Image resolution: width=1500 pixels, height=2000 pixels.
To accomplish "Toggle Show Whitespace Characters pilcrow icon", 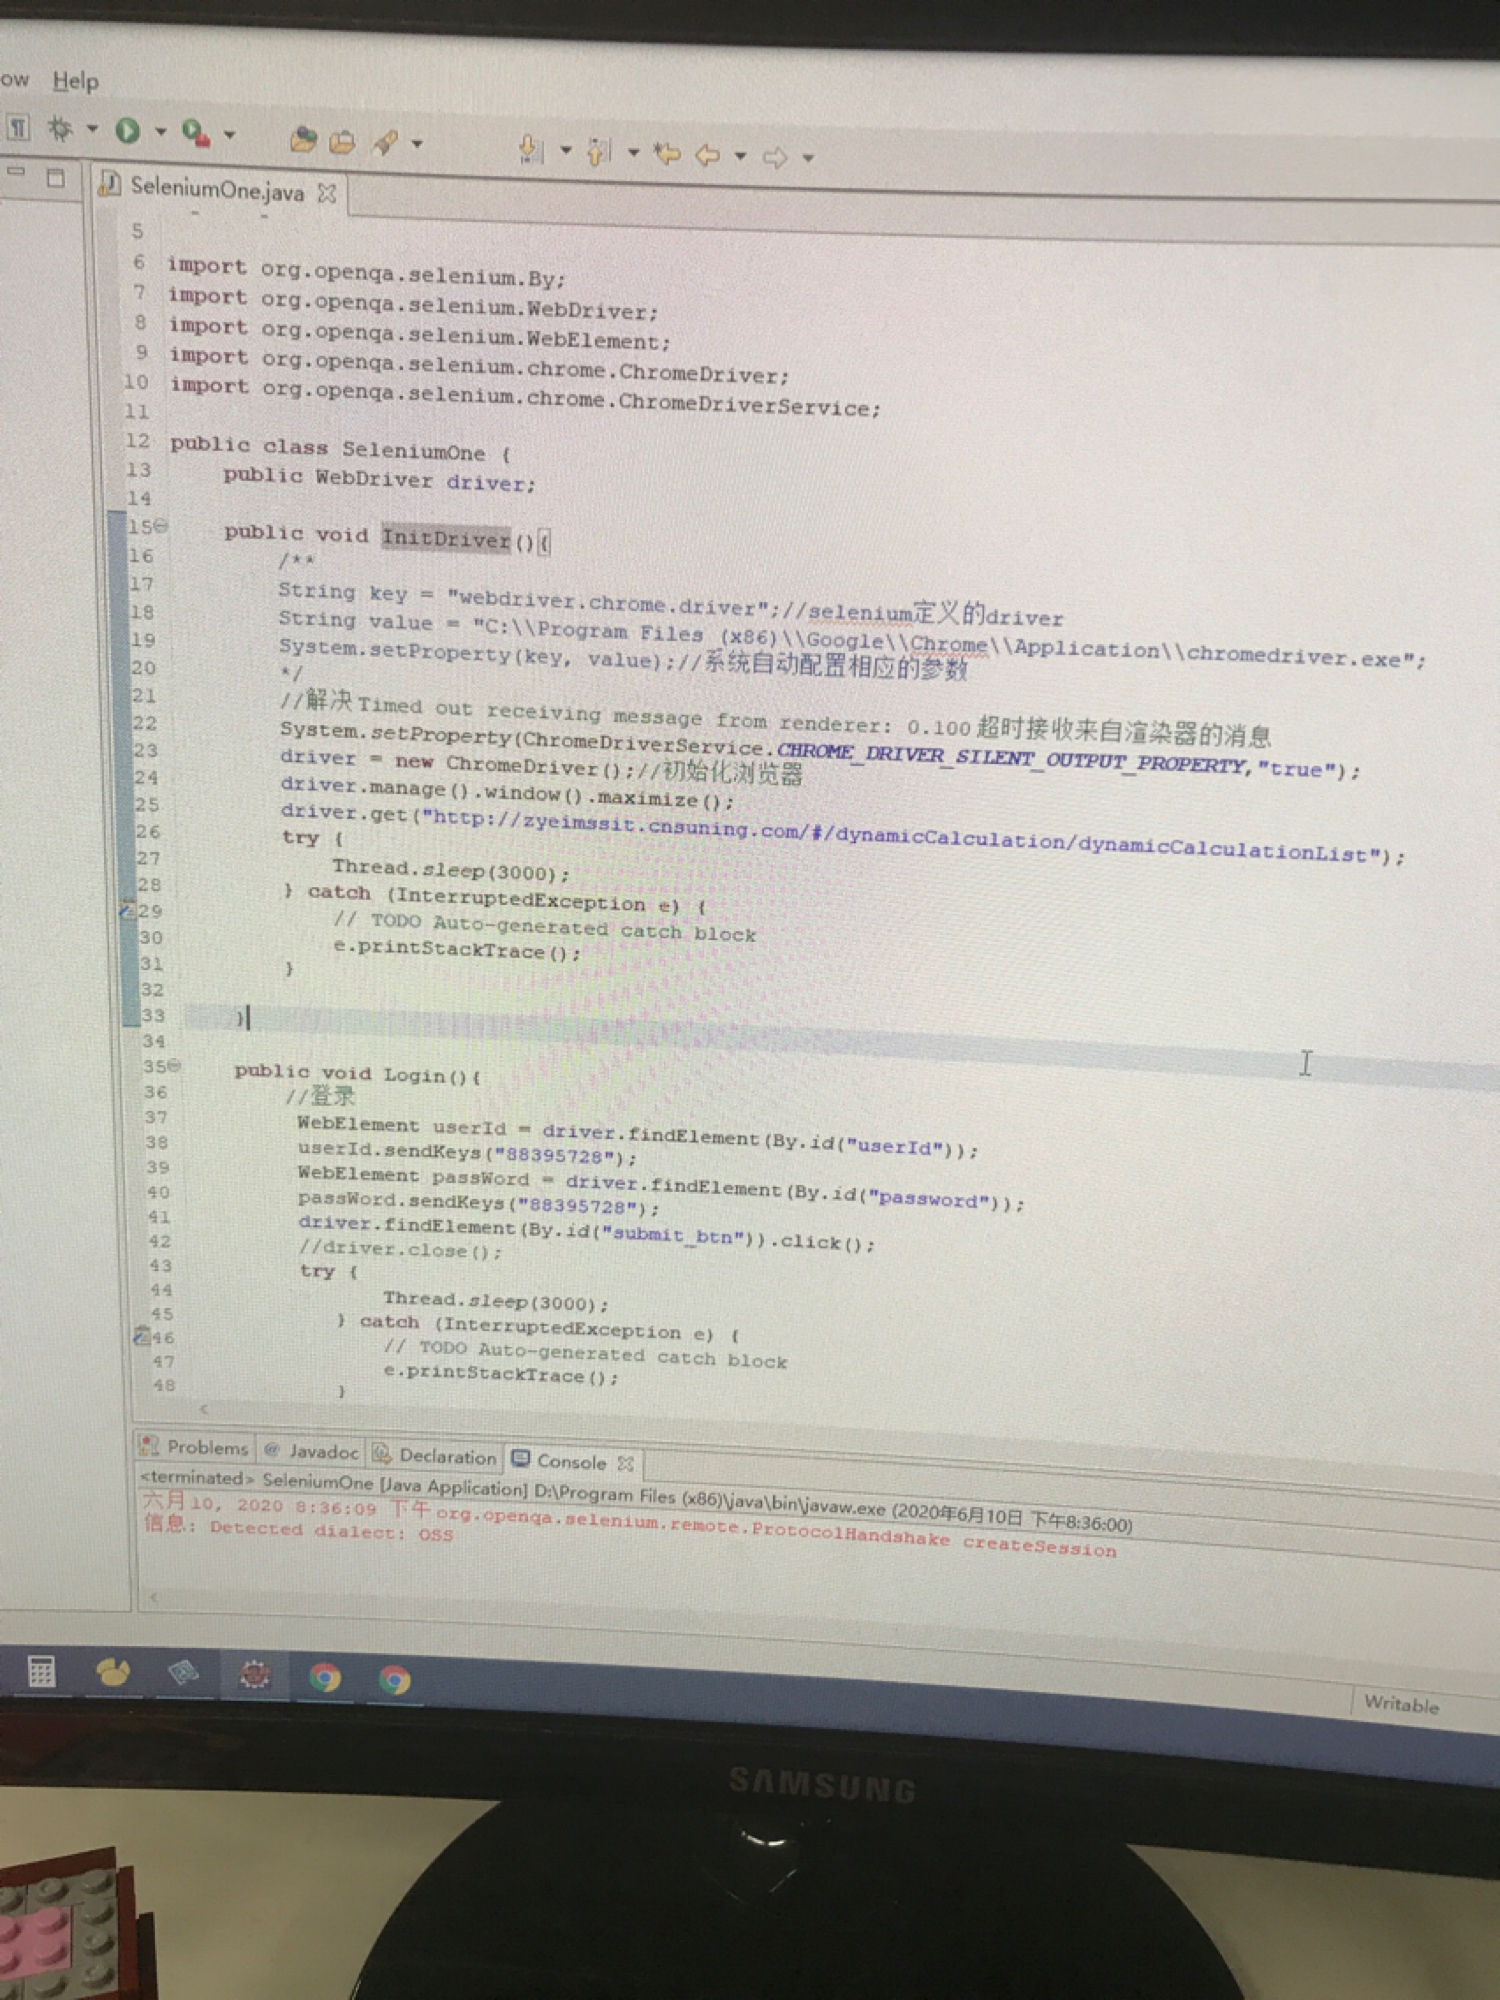I will click(x=18, y=128).
